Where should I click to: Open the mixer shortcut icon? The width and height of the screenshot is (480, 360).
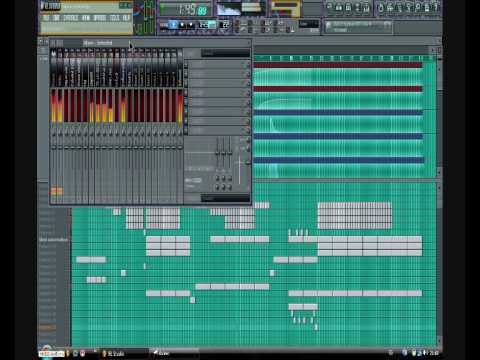point(366,7)
